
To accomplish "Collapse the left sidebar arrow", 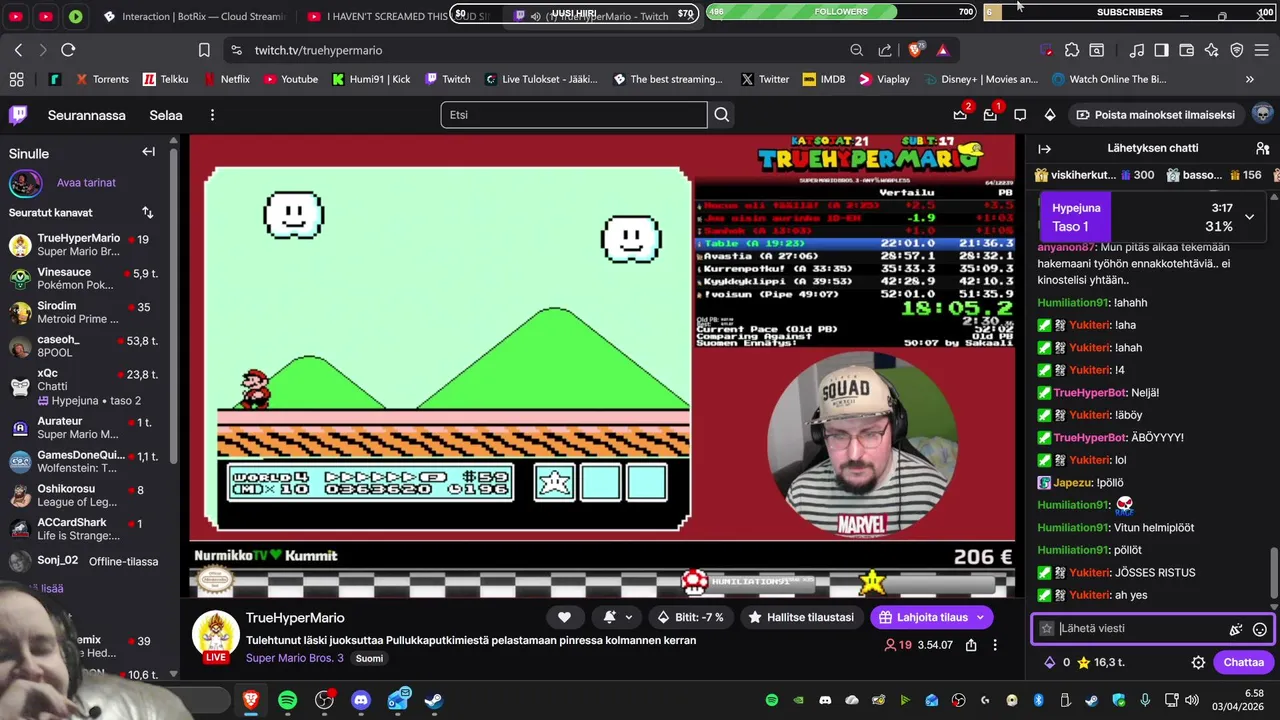I will pyautogui.click(x=149, y=152).
